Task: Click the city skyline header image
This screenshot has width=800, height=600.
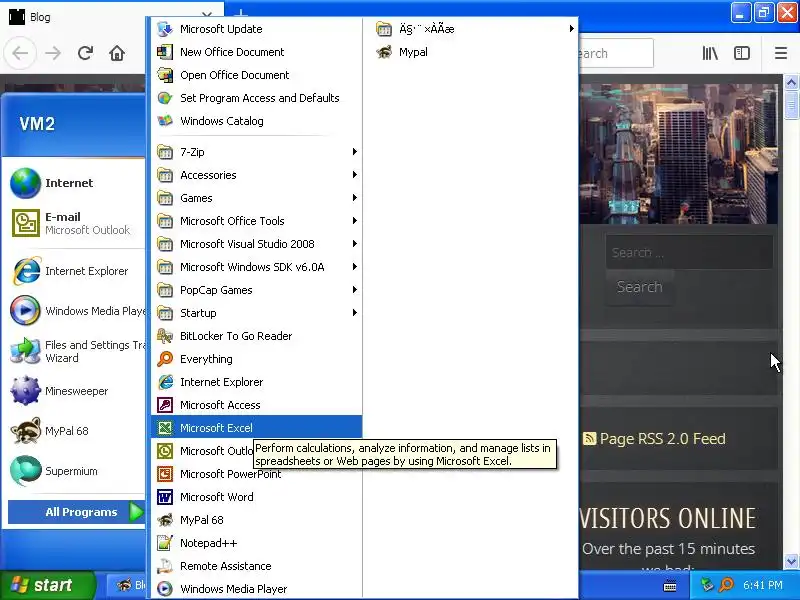Action: coord(679,154)
